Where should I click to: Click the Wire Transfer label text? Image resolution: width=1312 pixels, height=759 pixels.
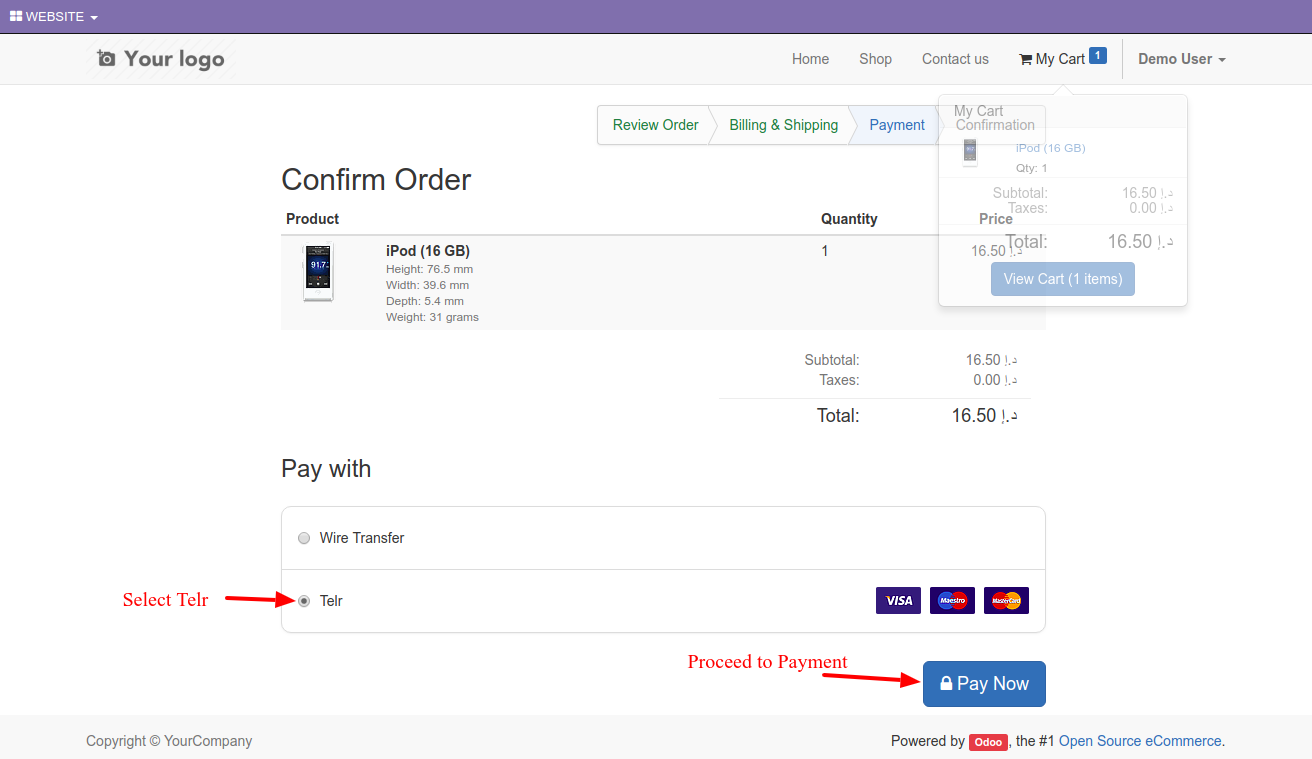click(362, 538)
